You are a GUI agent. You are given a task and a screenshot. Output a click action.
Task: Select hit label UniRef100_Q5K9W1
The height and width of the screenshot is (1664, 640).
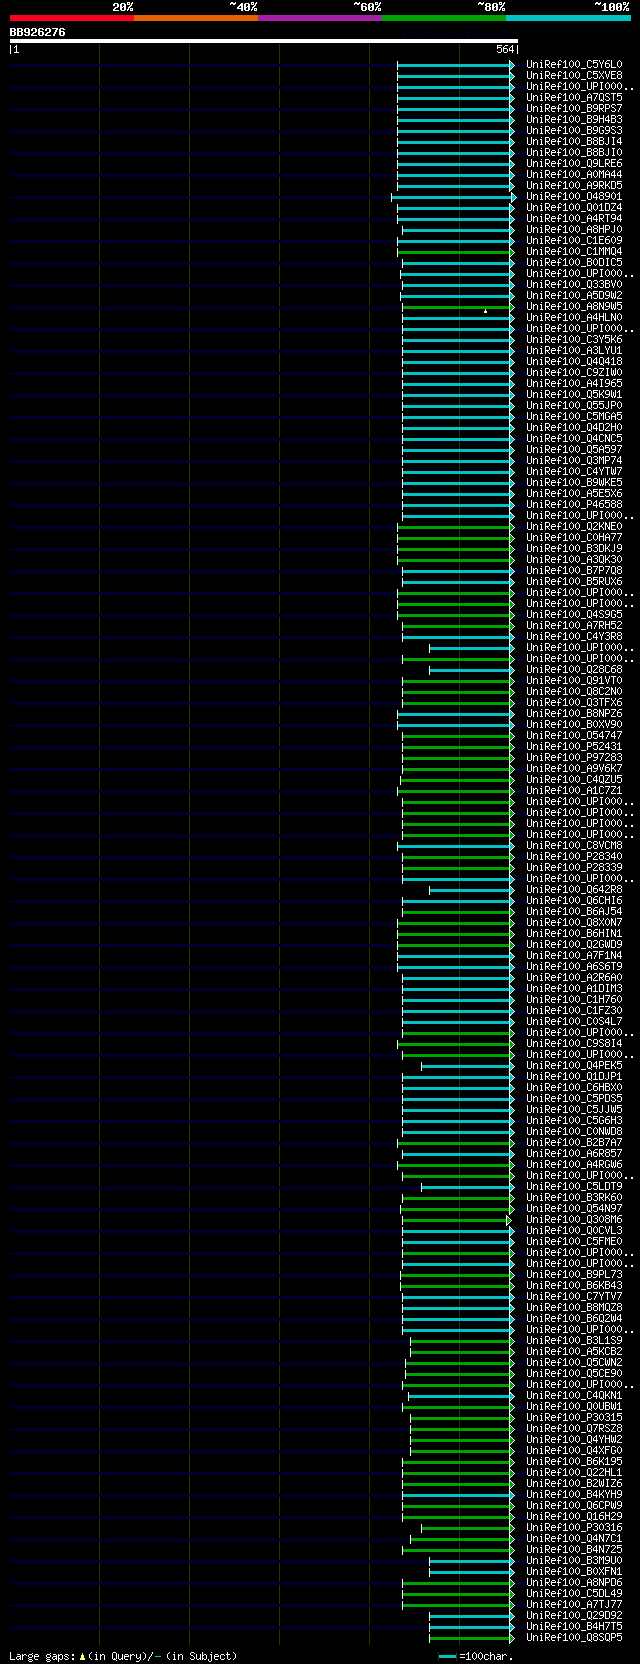point(574,394)
